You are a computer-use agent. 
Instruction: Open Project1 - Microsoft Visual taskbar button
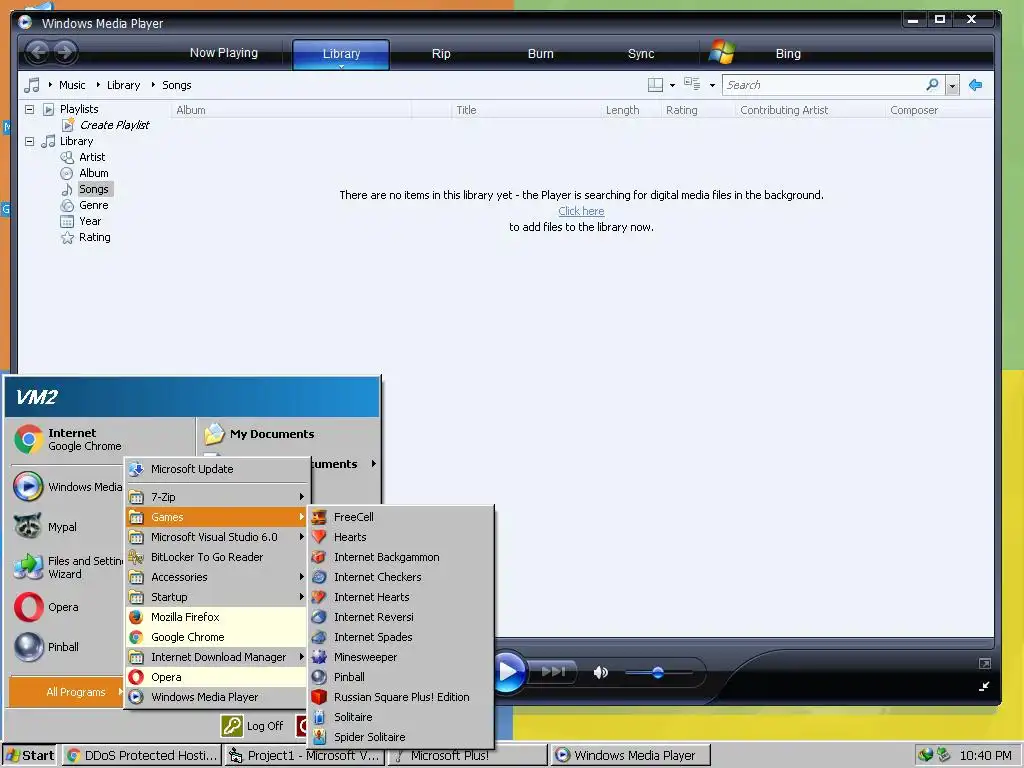[304, 755]
